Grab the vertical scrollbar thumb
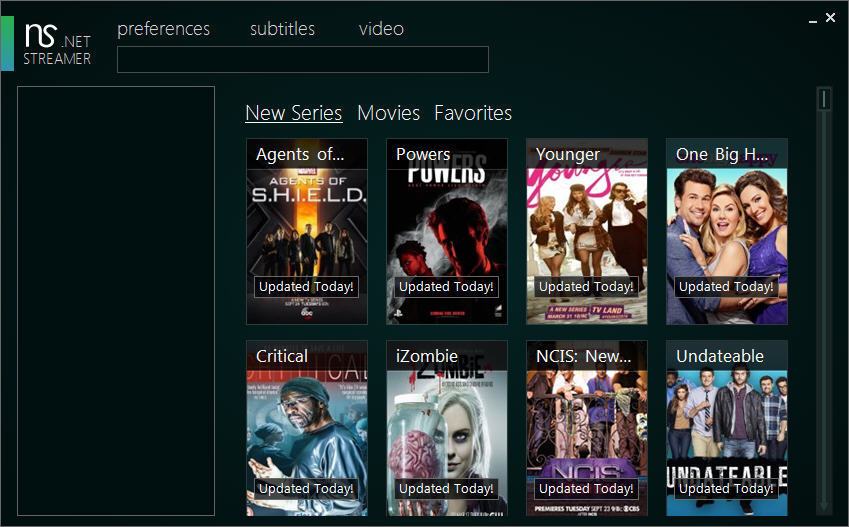Image resolution: width=849 pixels, height=527 pixels. pos(824,99)
